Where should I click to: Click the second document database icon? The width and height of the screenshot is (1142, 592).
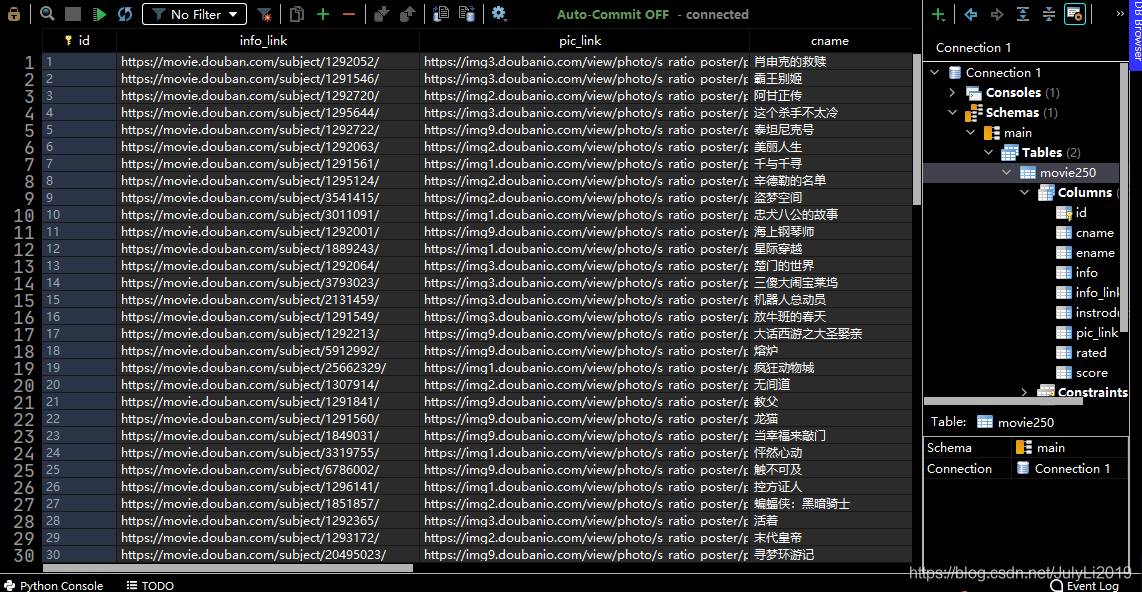click(x=467, y=14)
